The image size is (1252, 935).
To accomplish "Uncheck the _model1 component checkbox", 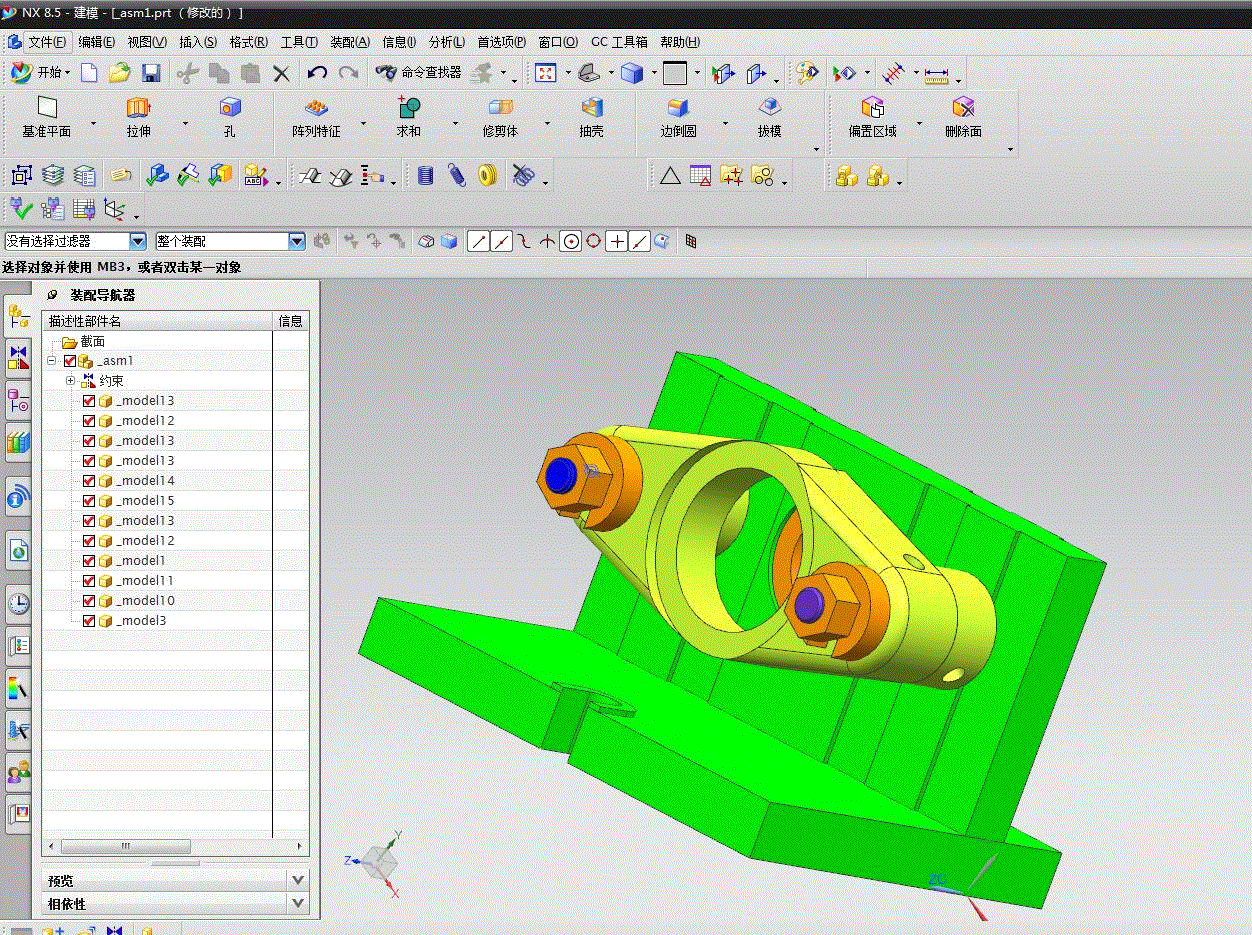I will [89, 561].
